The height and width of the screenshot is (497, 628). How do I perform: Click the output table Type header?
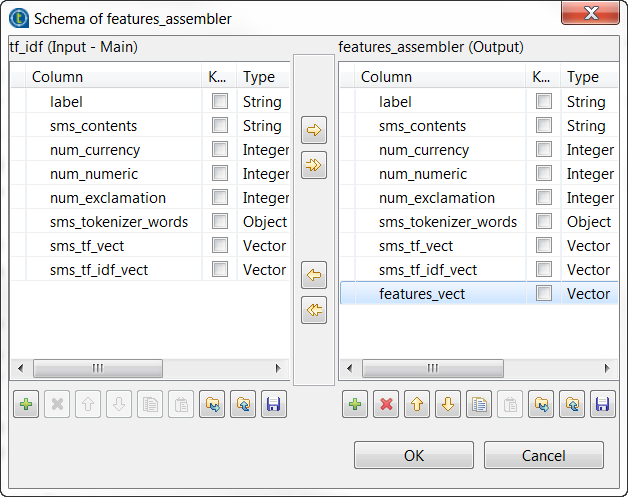583,77
